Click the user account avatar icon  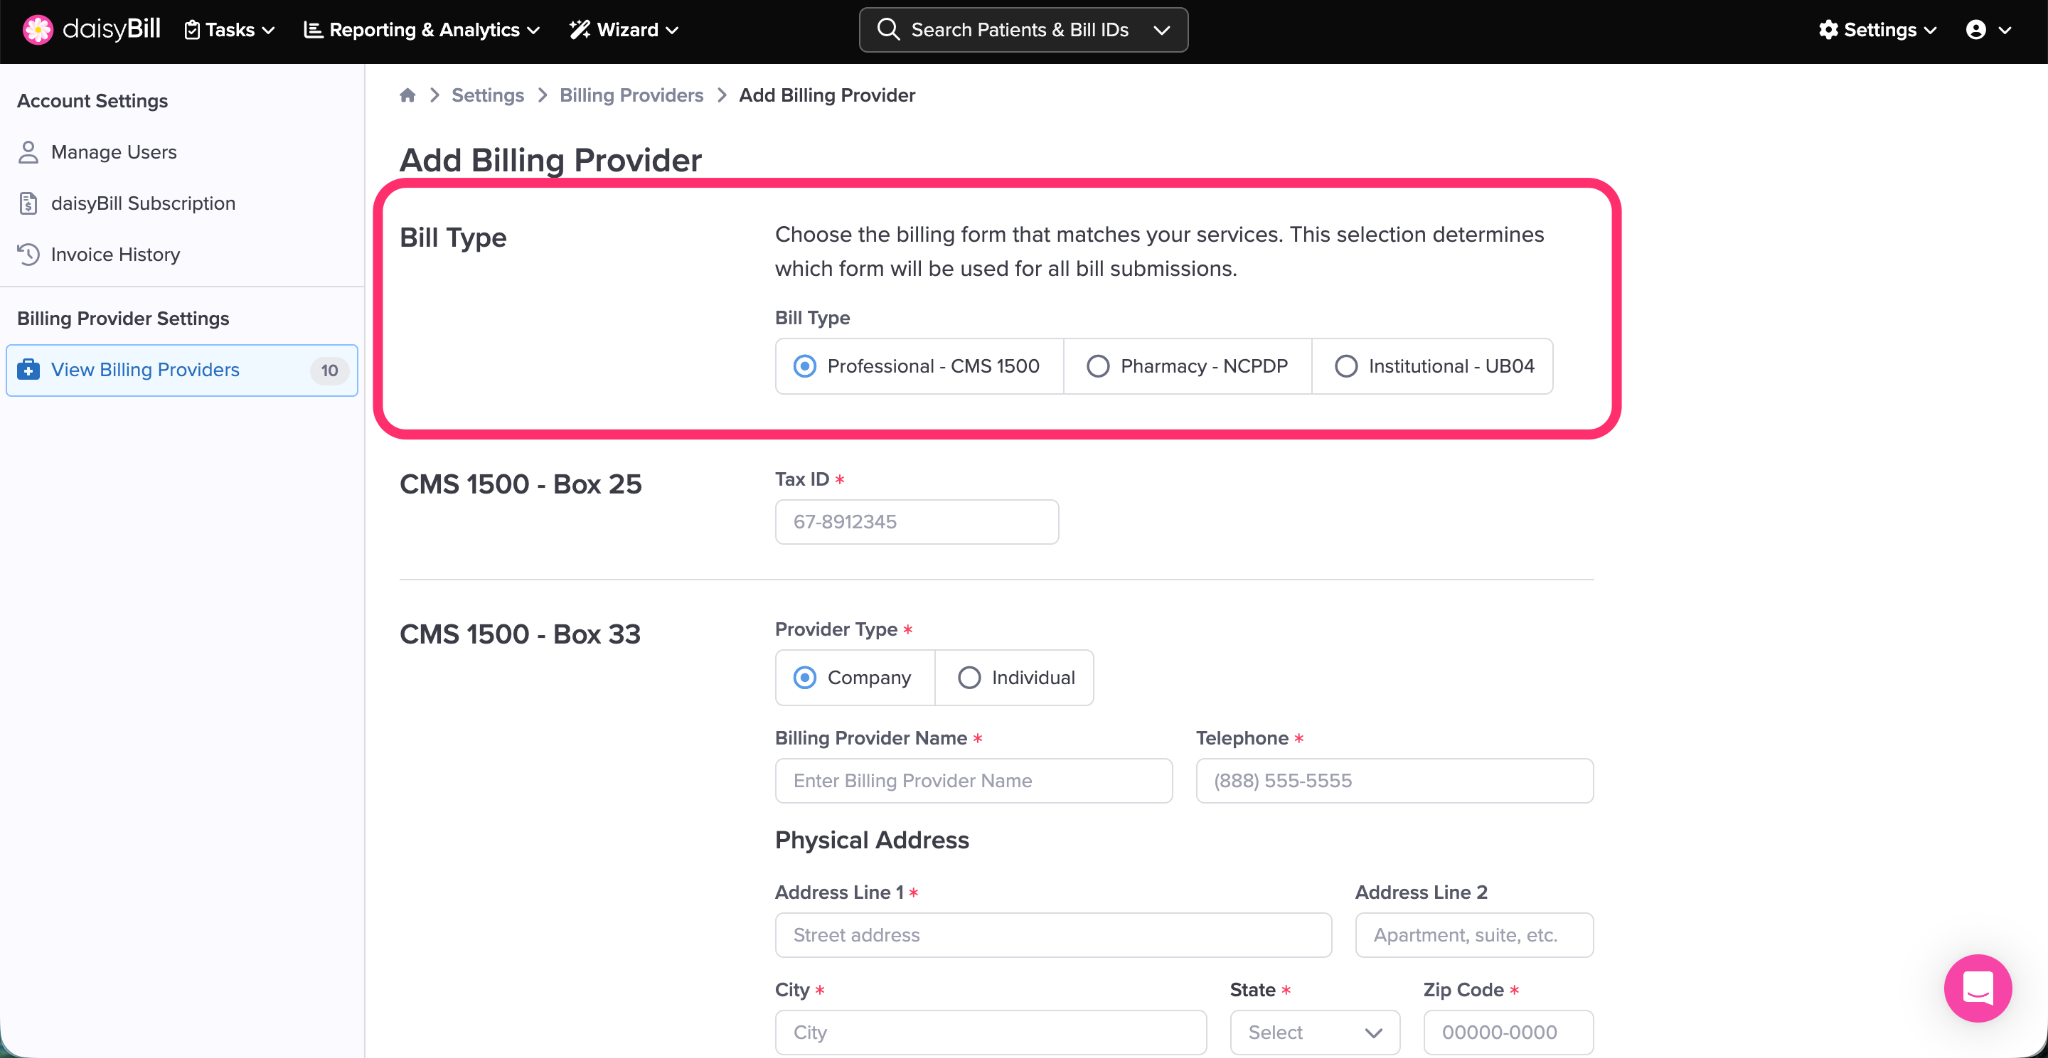tap(1976, 30)
